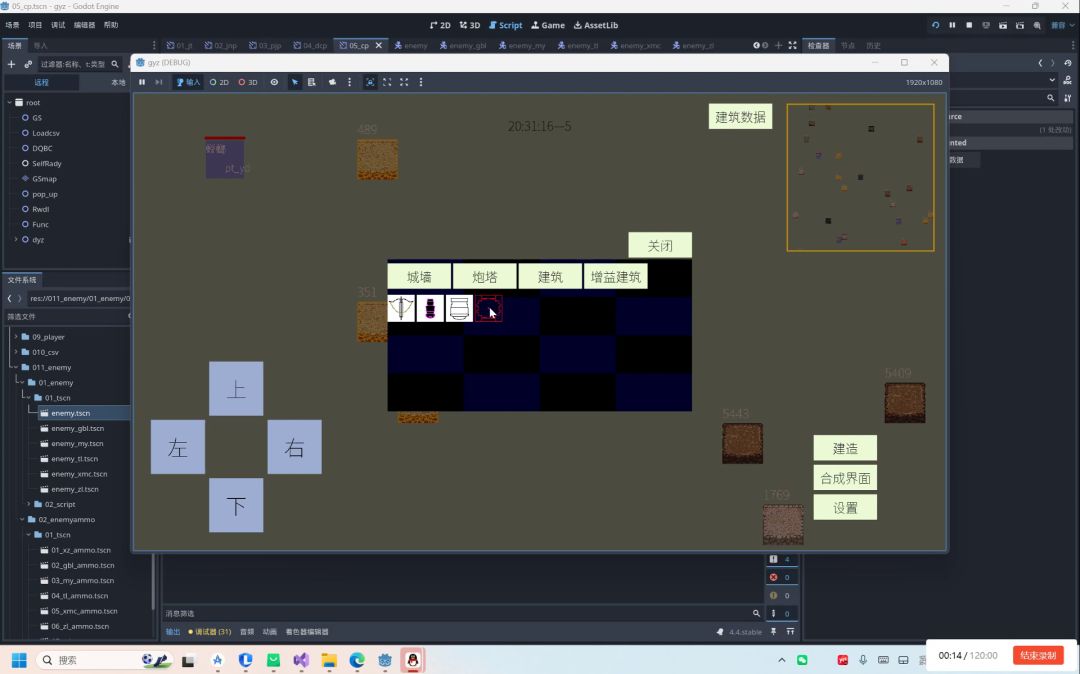Add a new node with plus icon
Screen dimensions: 1080x674
[11, 64]
